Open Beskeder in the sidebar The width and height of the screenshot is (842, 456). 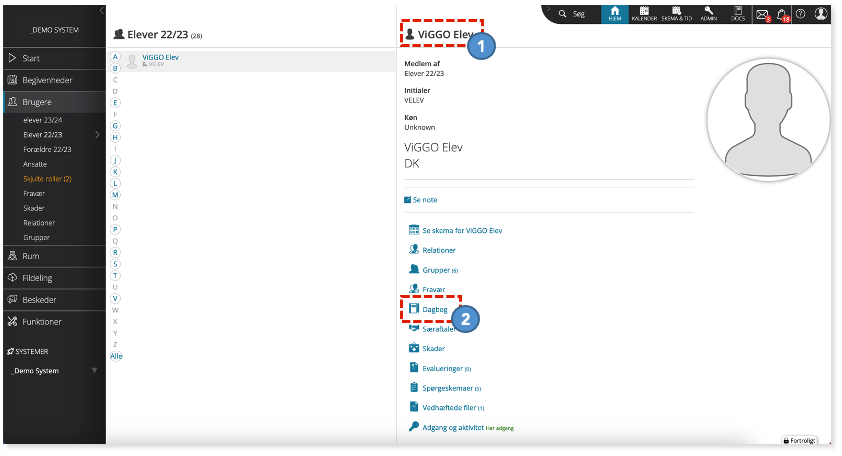[x=54, y=300]
